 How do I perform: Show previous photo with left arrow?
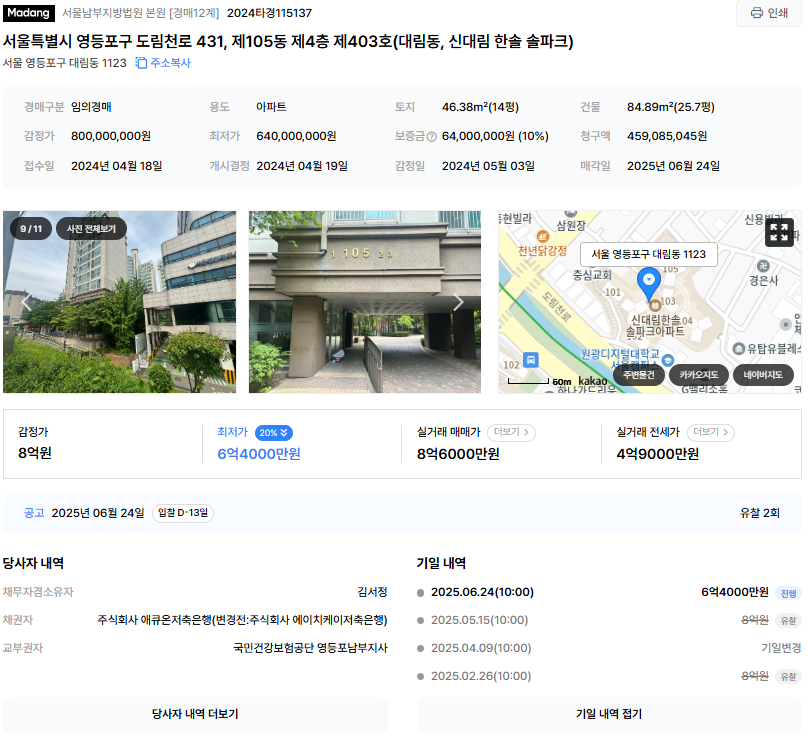26,304
